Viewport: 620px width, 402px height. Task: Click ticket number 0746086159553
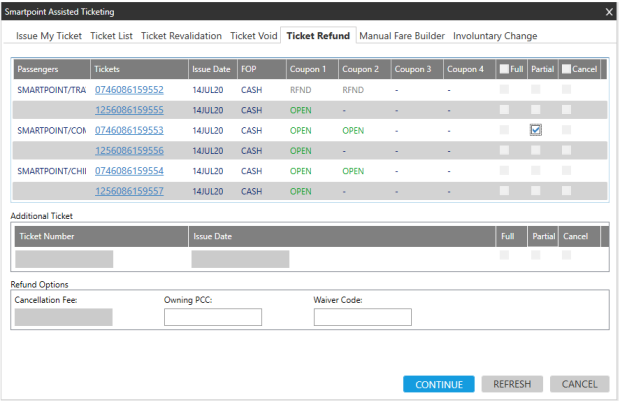pos(129,130)
